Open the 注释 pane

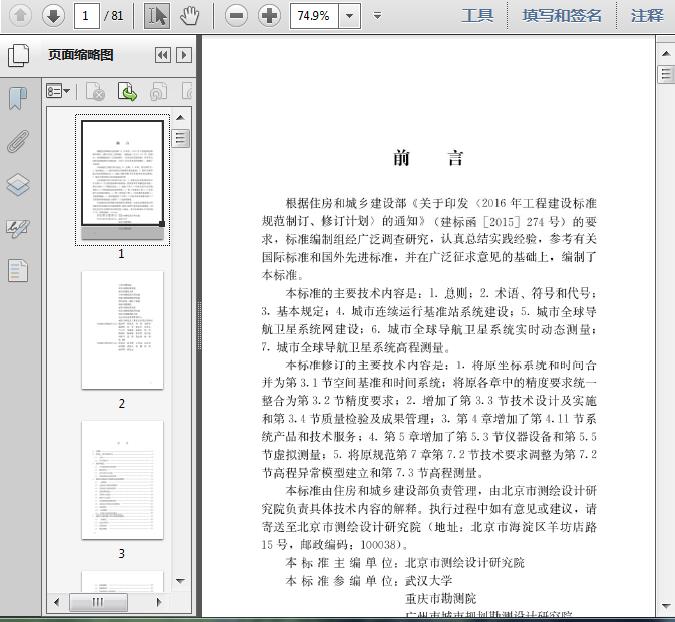click(x=647, y=15)
